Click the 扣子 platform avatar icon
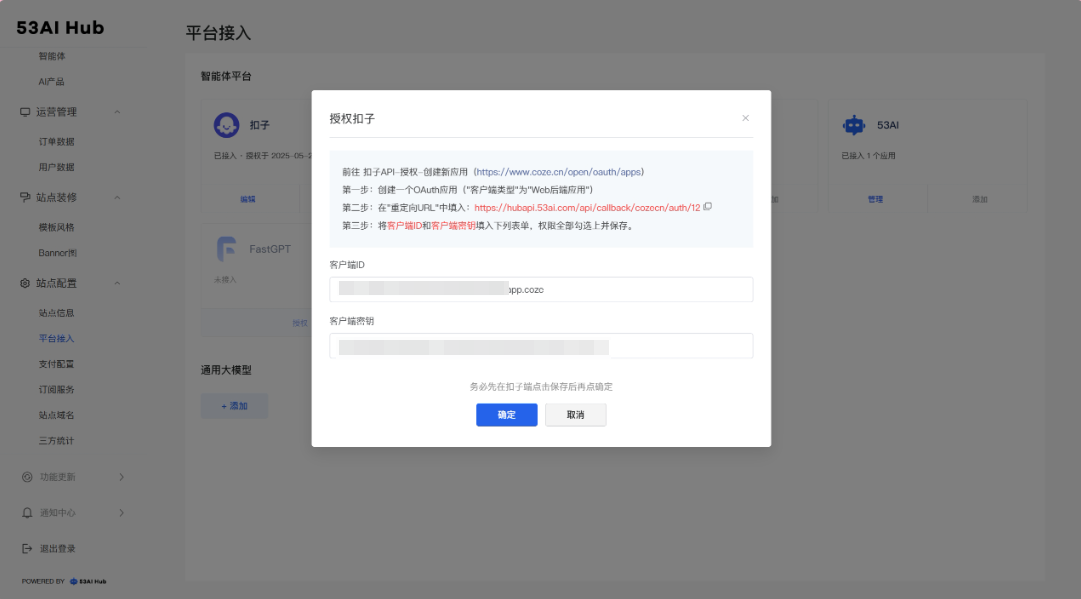The width and height of the screenshot is (1081, 599). (x=226, y=125)
